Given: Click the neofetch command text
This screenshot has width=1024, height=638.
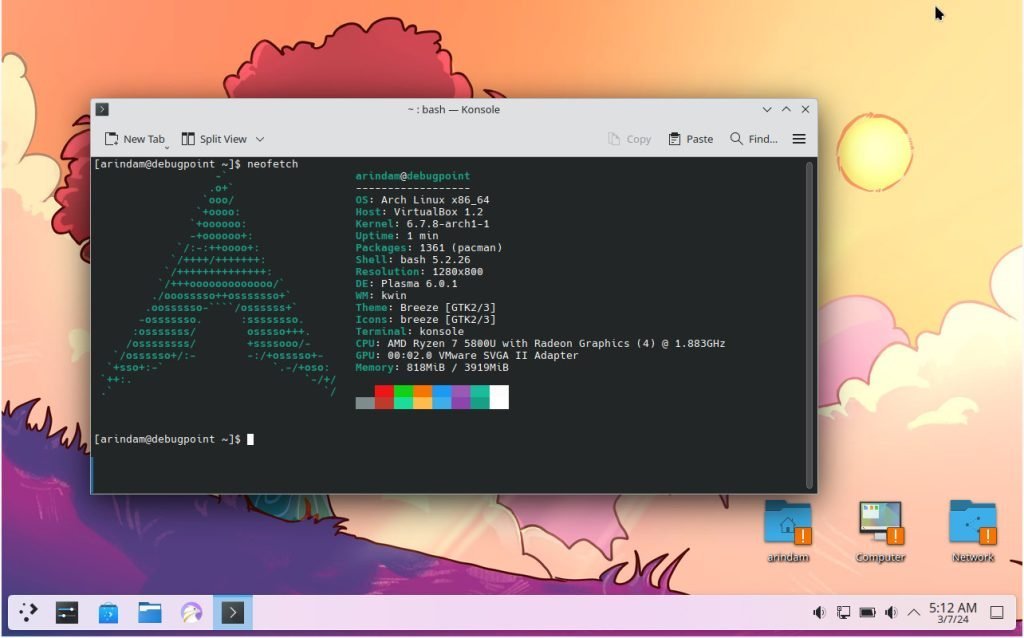Looking at the screenshot, I should (272, 164).
